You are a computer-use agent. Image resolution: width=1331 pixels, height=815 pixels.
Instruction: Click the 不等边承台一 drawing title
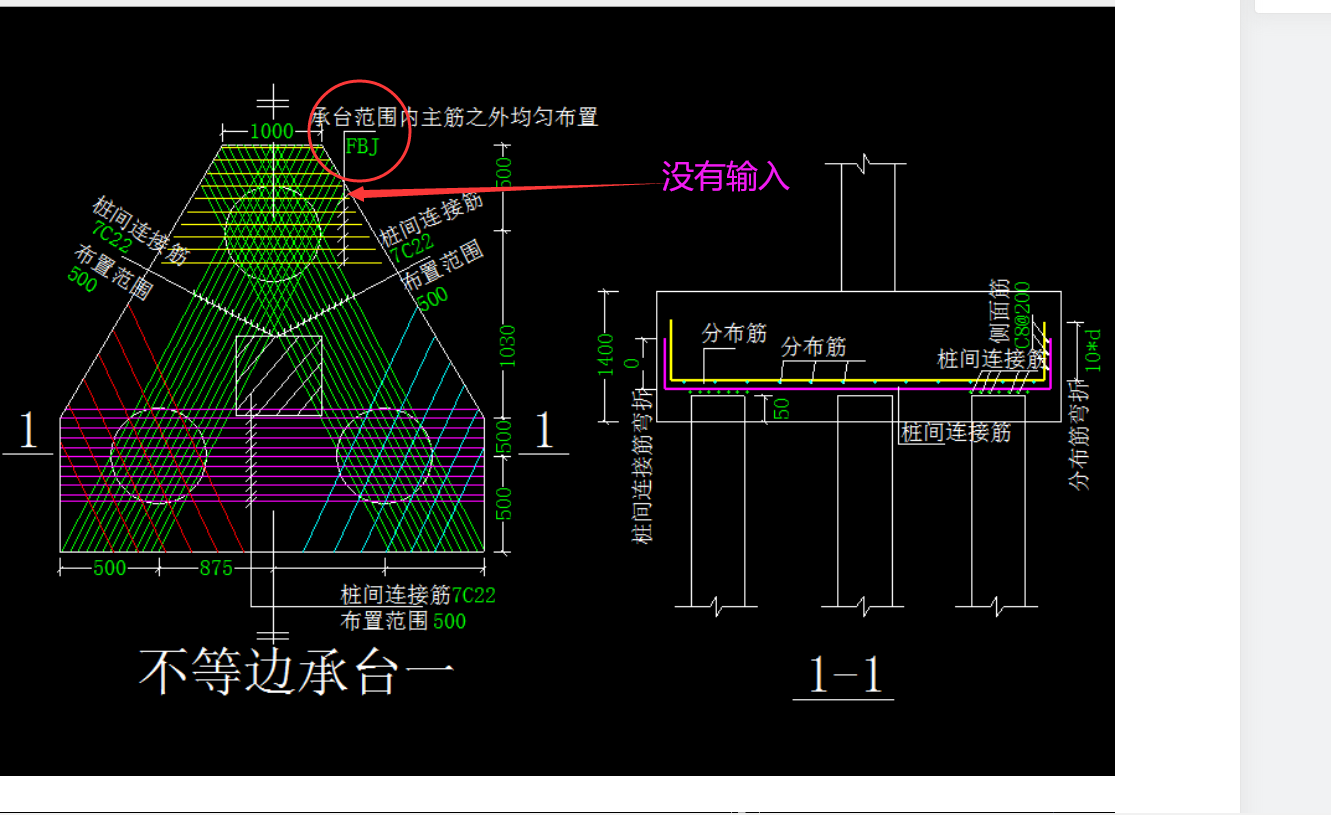296,672
